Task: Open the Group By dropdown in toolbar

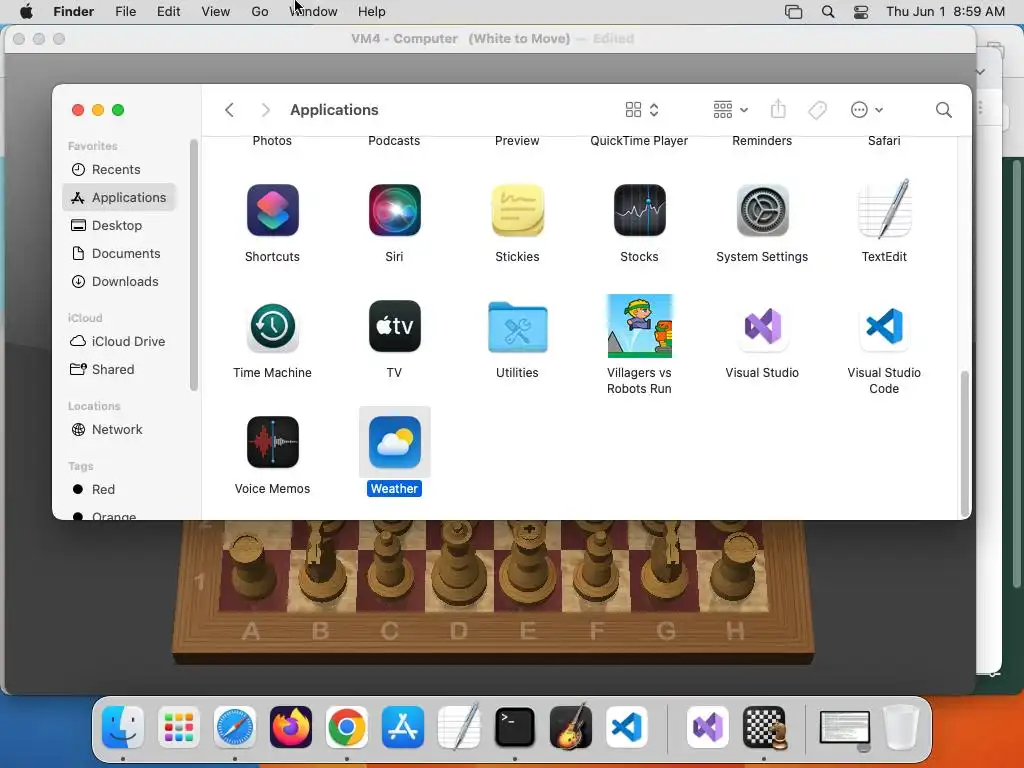Action: (x=731, y=110)
